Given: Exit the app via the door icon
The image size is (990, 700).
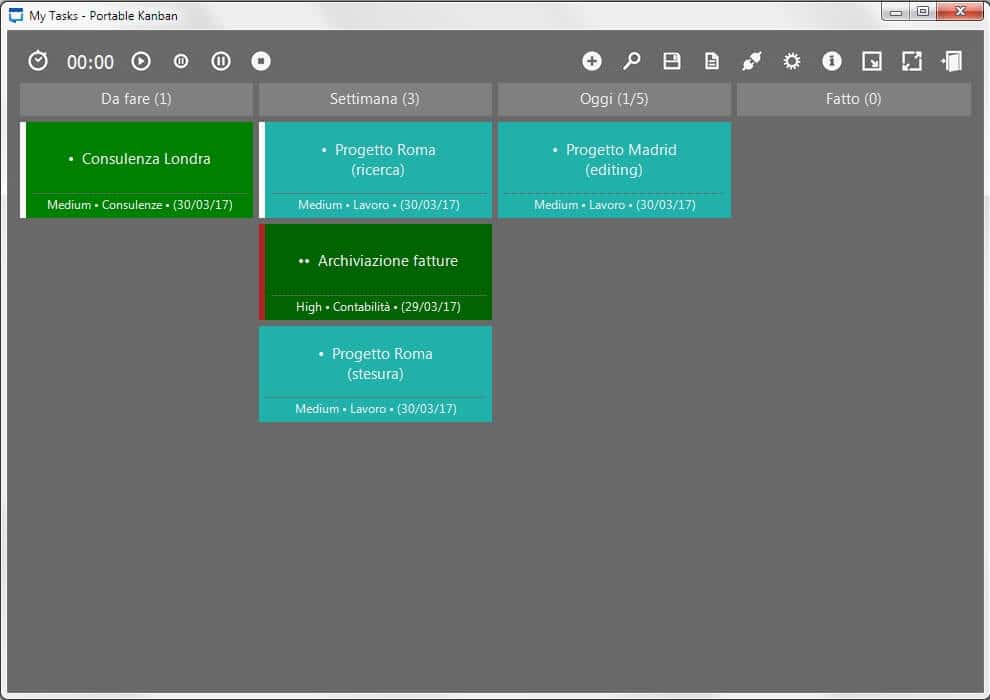Looking at the screenshot, I should pyautogui.click(x=951, y=61).
